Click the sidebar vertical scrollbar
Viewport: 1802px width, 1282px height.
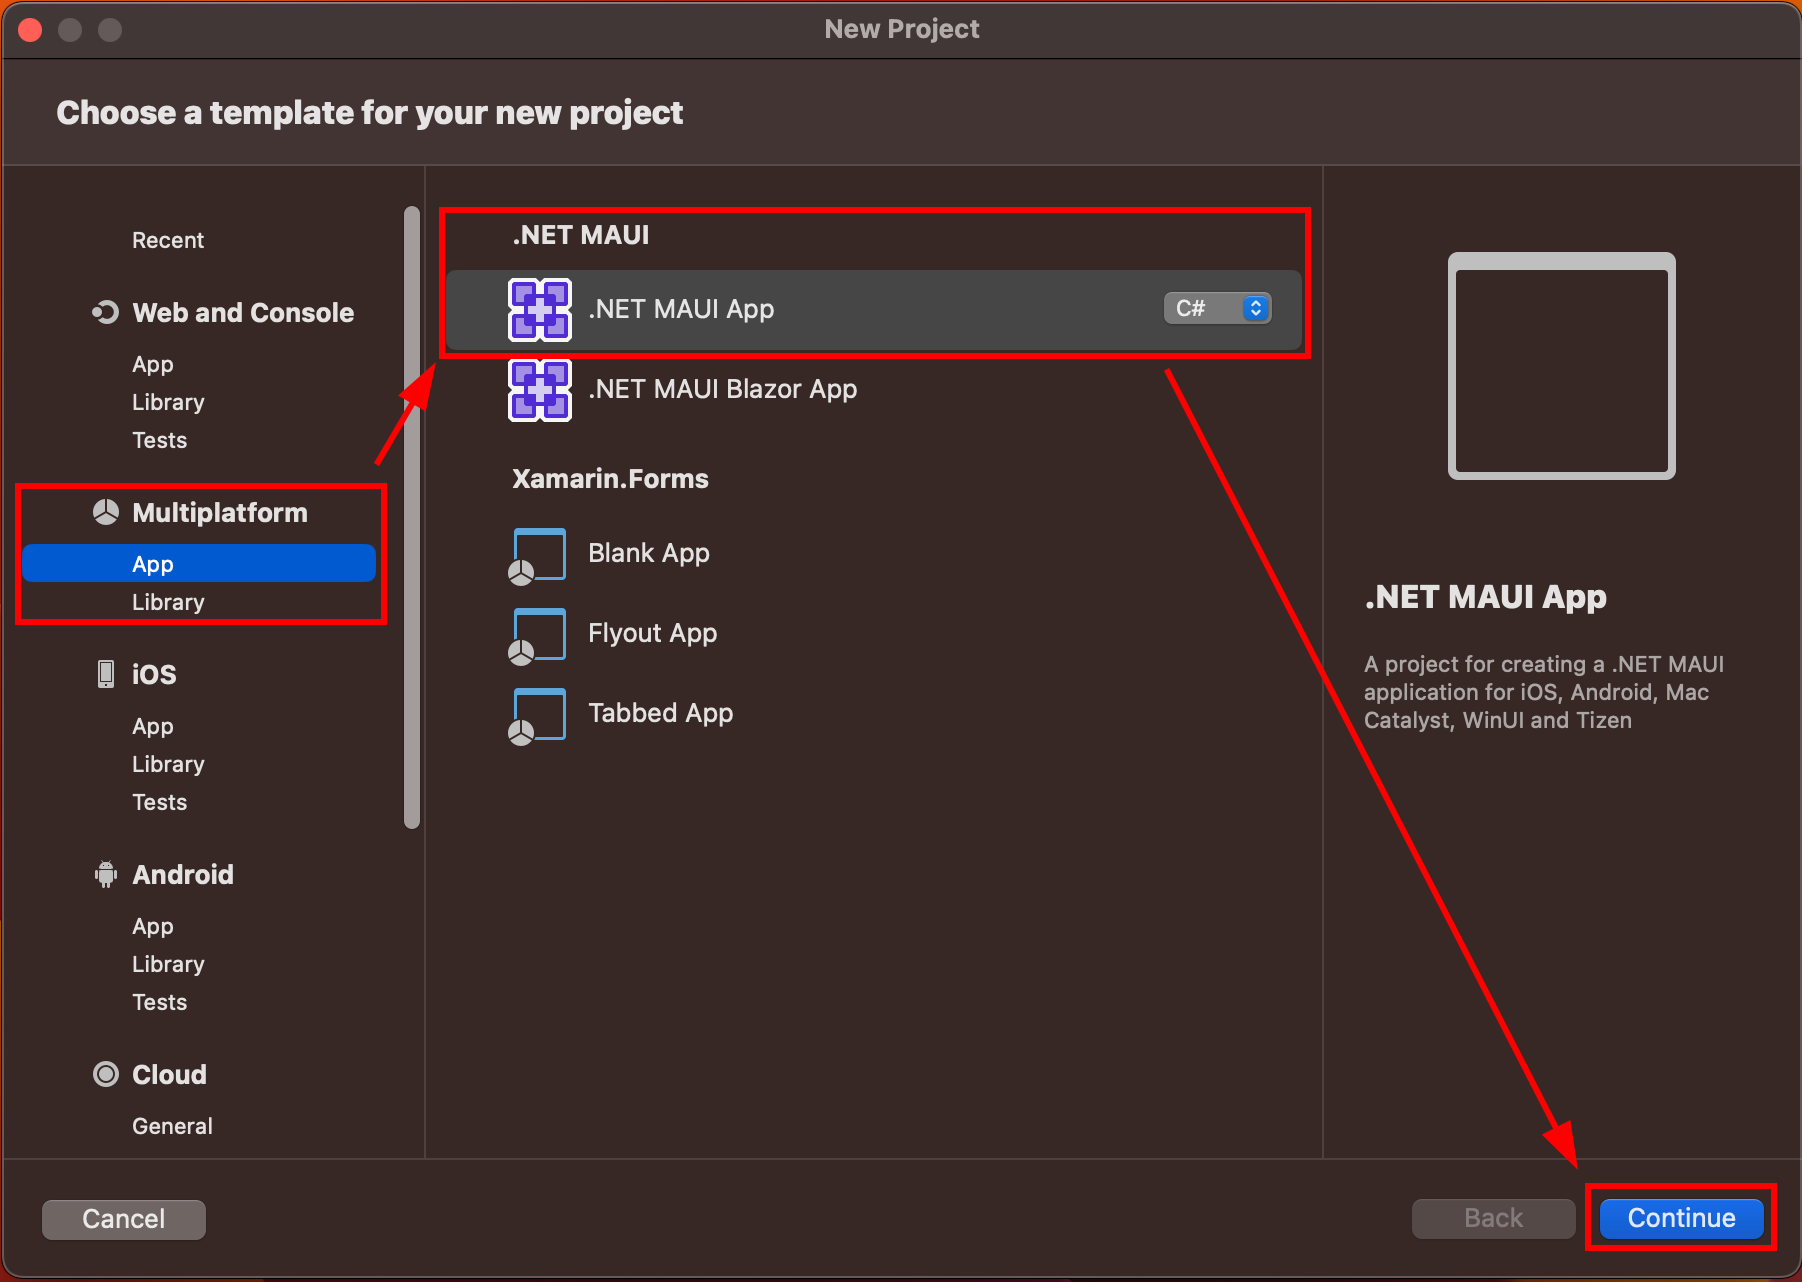pos(411,518)
